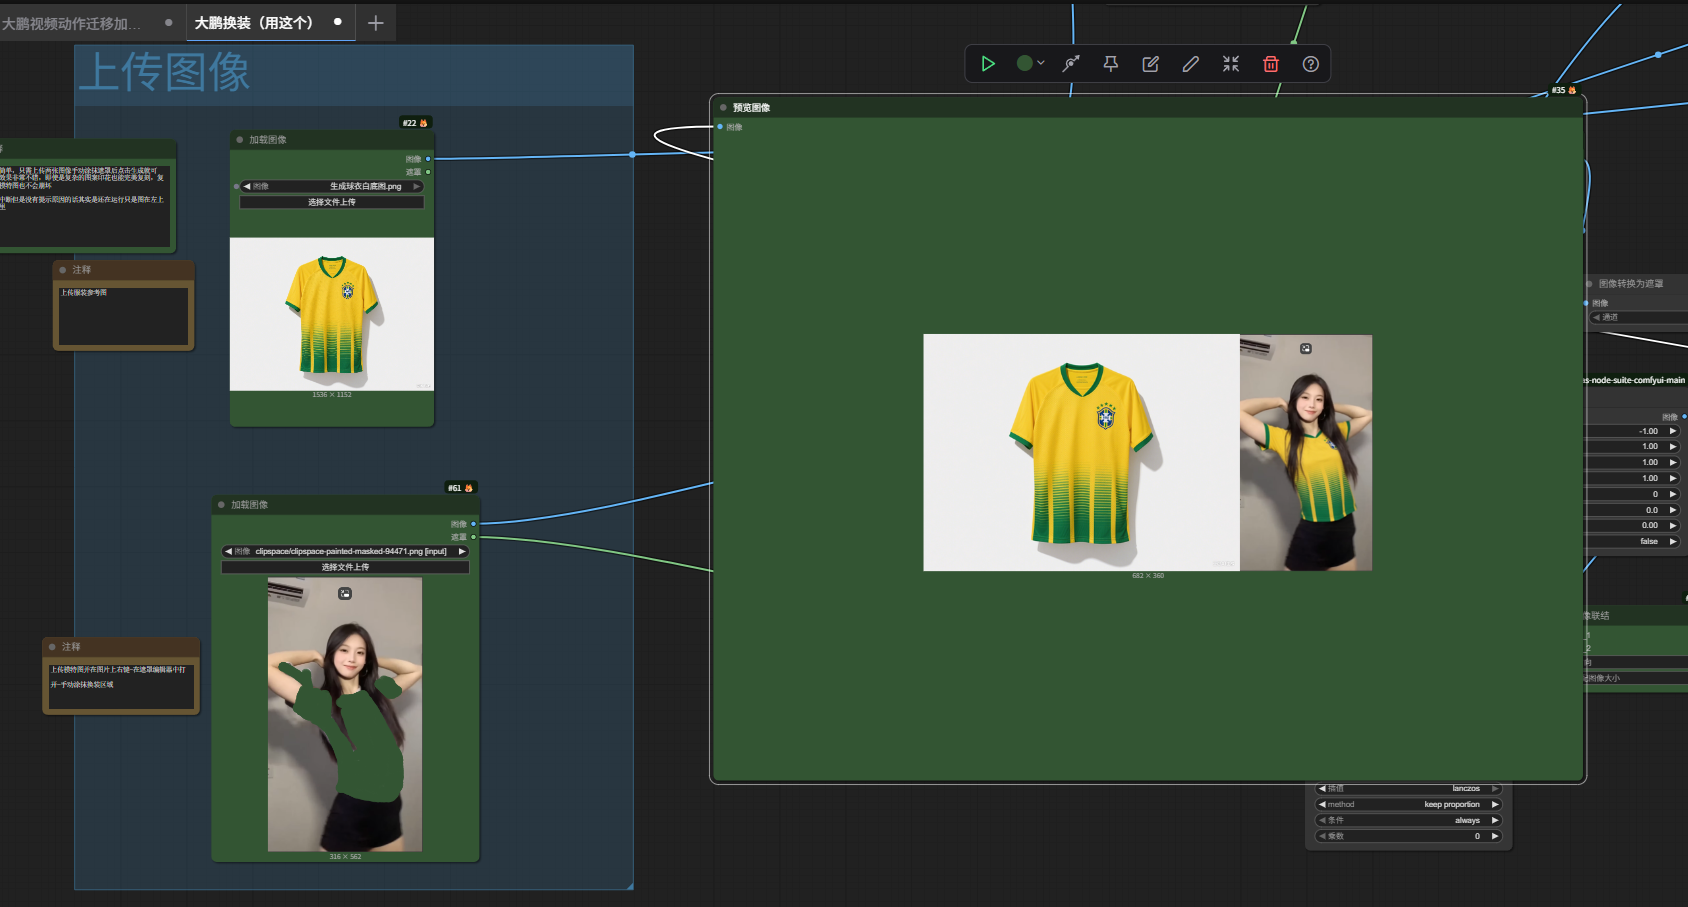Click the 上传图像 group title

point(164,72)
